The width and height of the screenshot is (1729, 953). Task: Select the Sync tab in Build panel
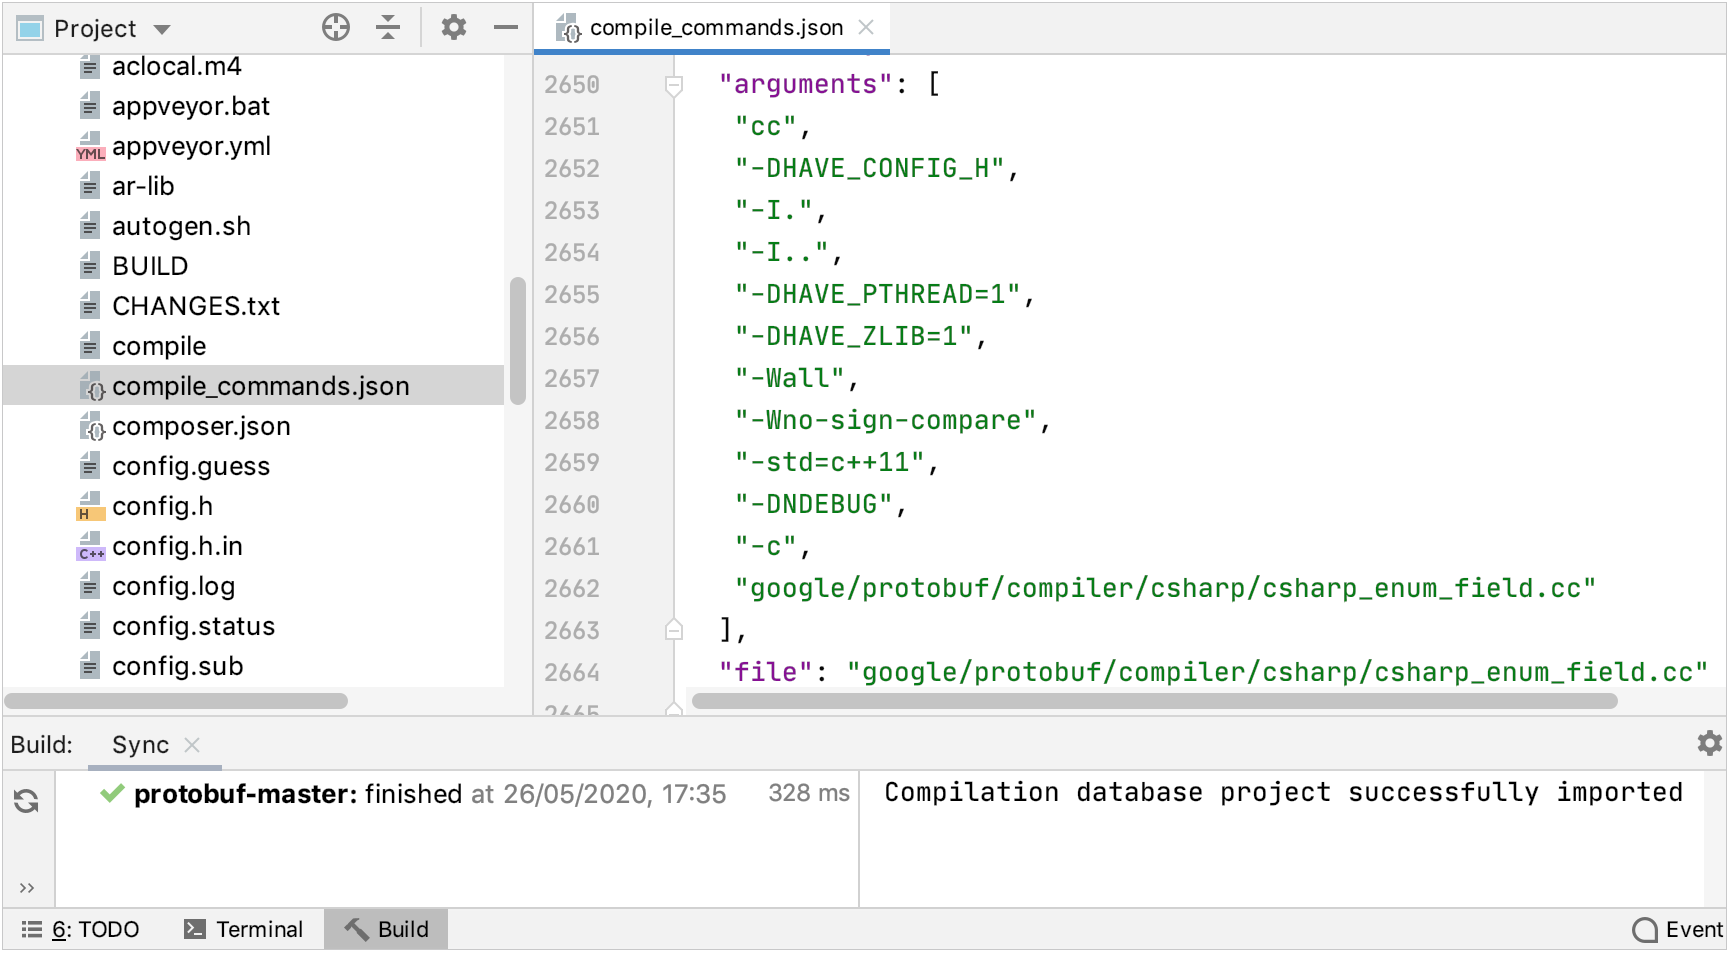[x=140, y=745]
